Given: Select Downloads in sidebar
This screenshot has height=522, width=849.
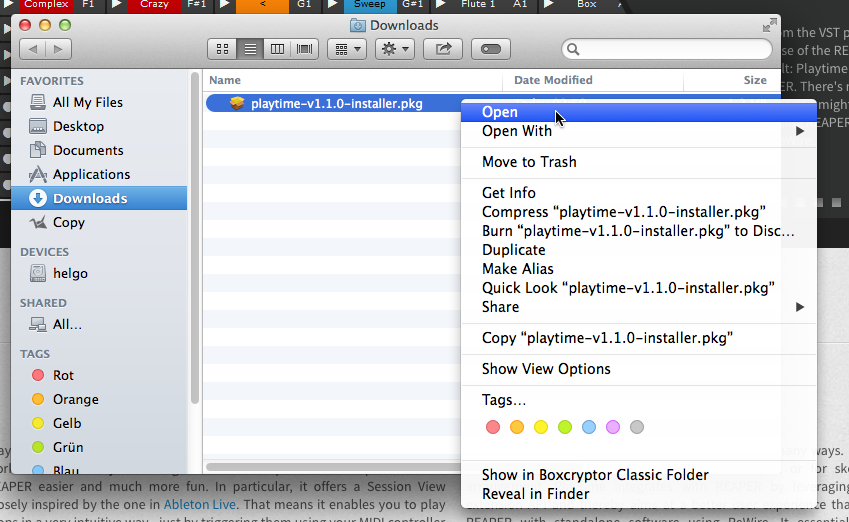Looking at the screenshot, I should (x=99, y=198).
